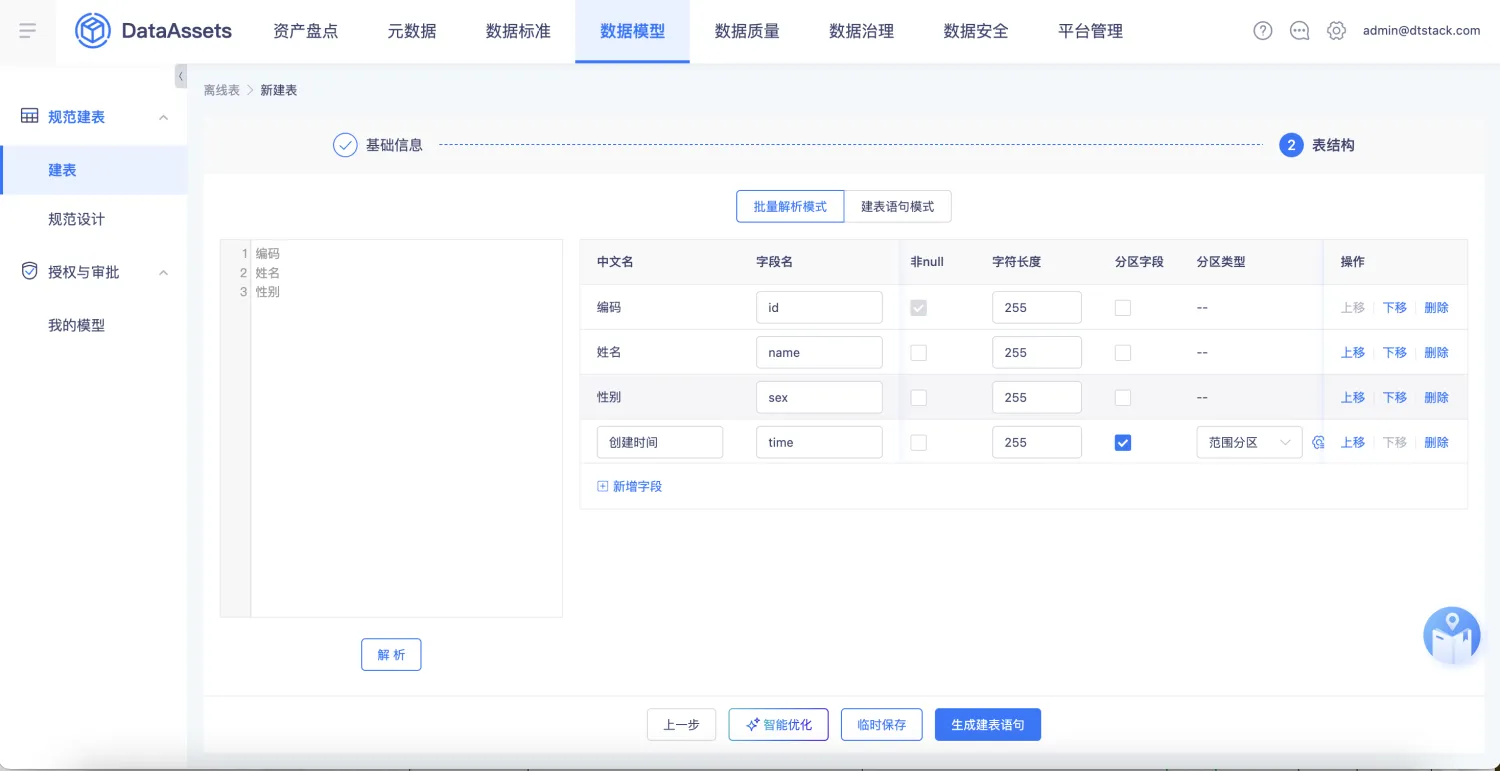Open the chat message icon
Image resolution: width=1500 pixels, height=771 pixels.
click(1300, 31)
